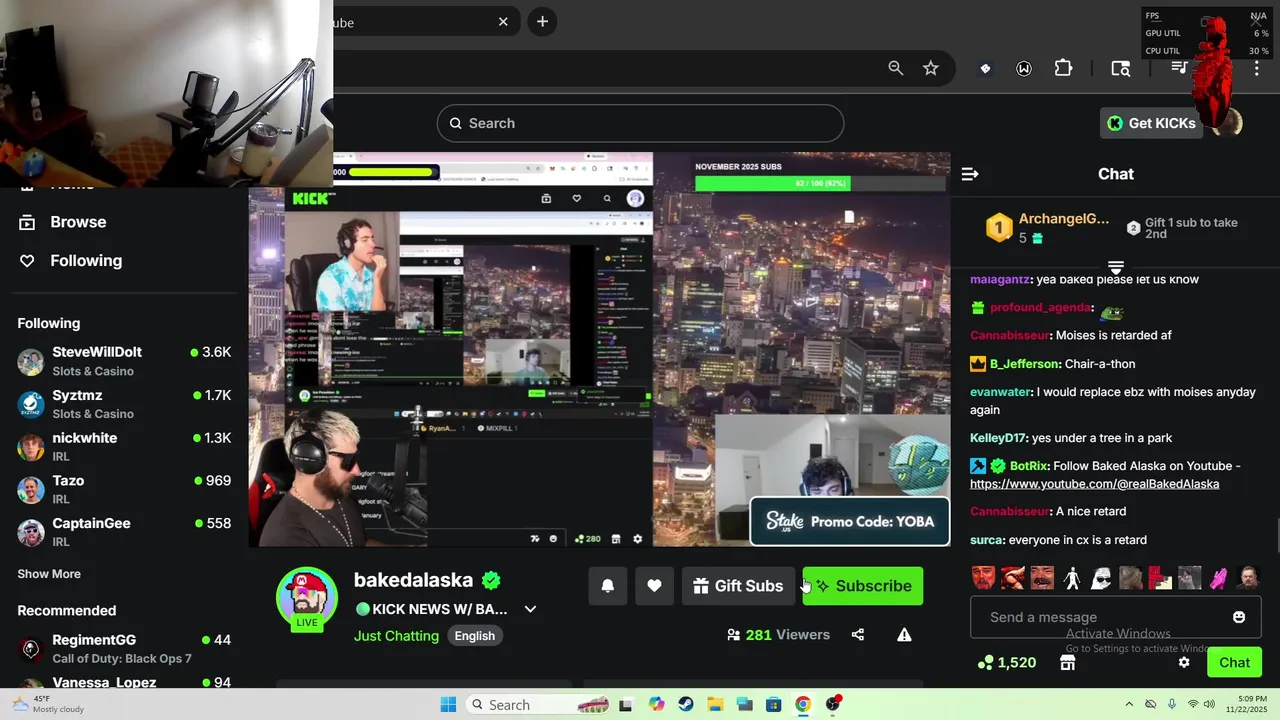Click the Gift Subs button
Screen dimensions: 1280x720
(x=738, y=586)
